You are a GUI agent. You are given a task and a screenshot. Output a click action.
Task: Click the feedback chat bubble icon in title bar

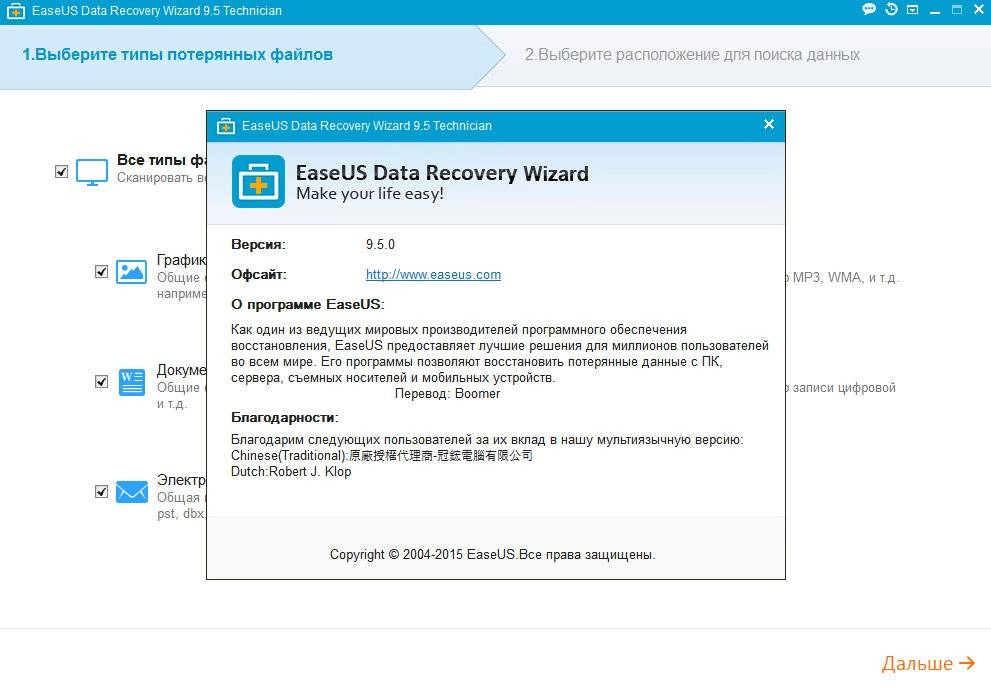869,9
